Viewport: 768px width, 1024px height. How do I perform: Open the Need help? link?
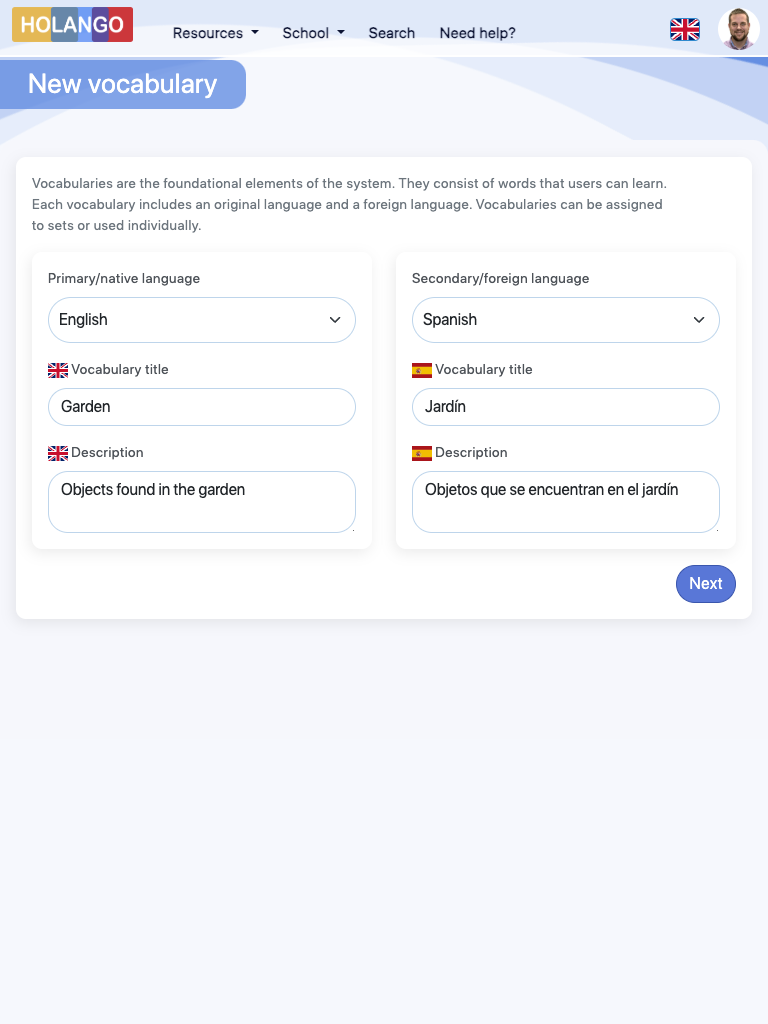477,33
